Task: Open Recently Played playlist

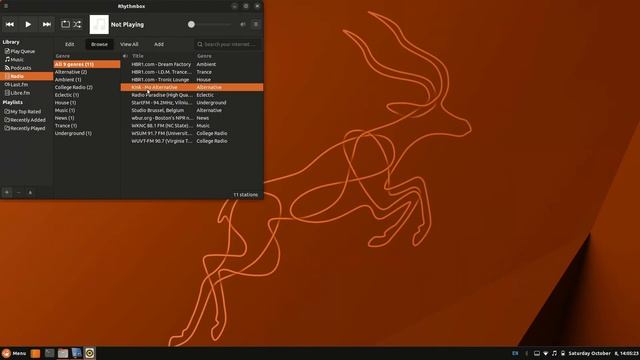Action: pos(27,128)
